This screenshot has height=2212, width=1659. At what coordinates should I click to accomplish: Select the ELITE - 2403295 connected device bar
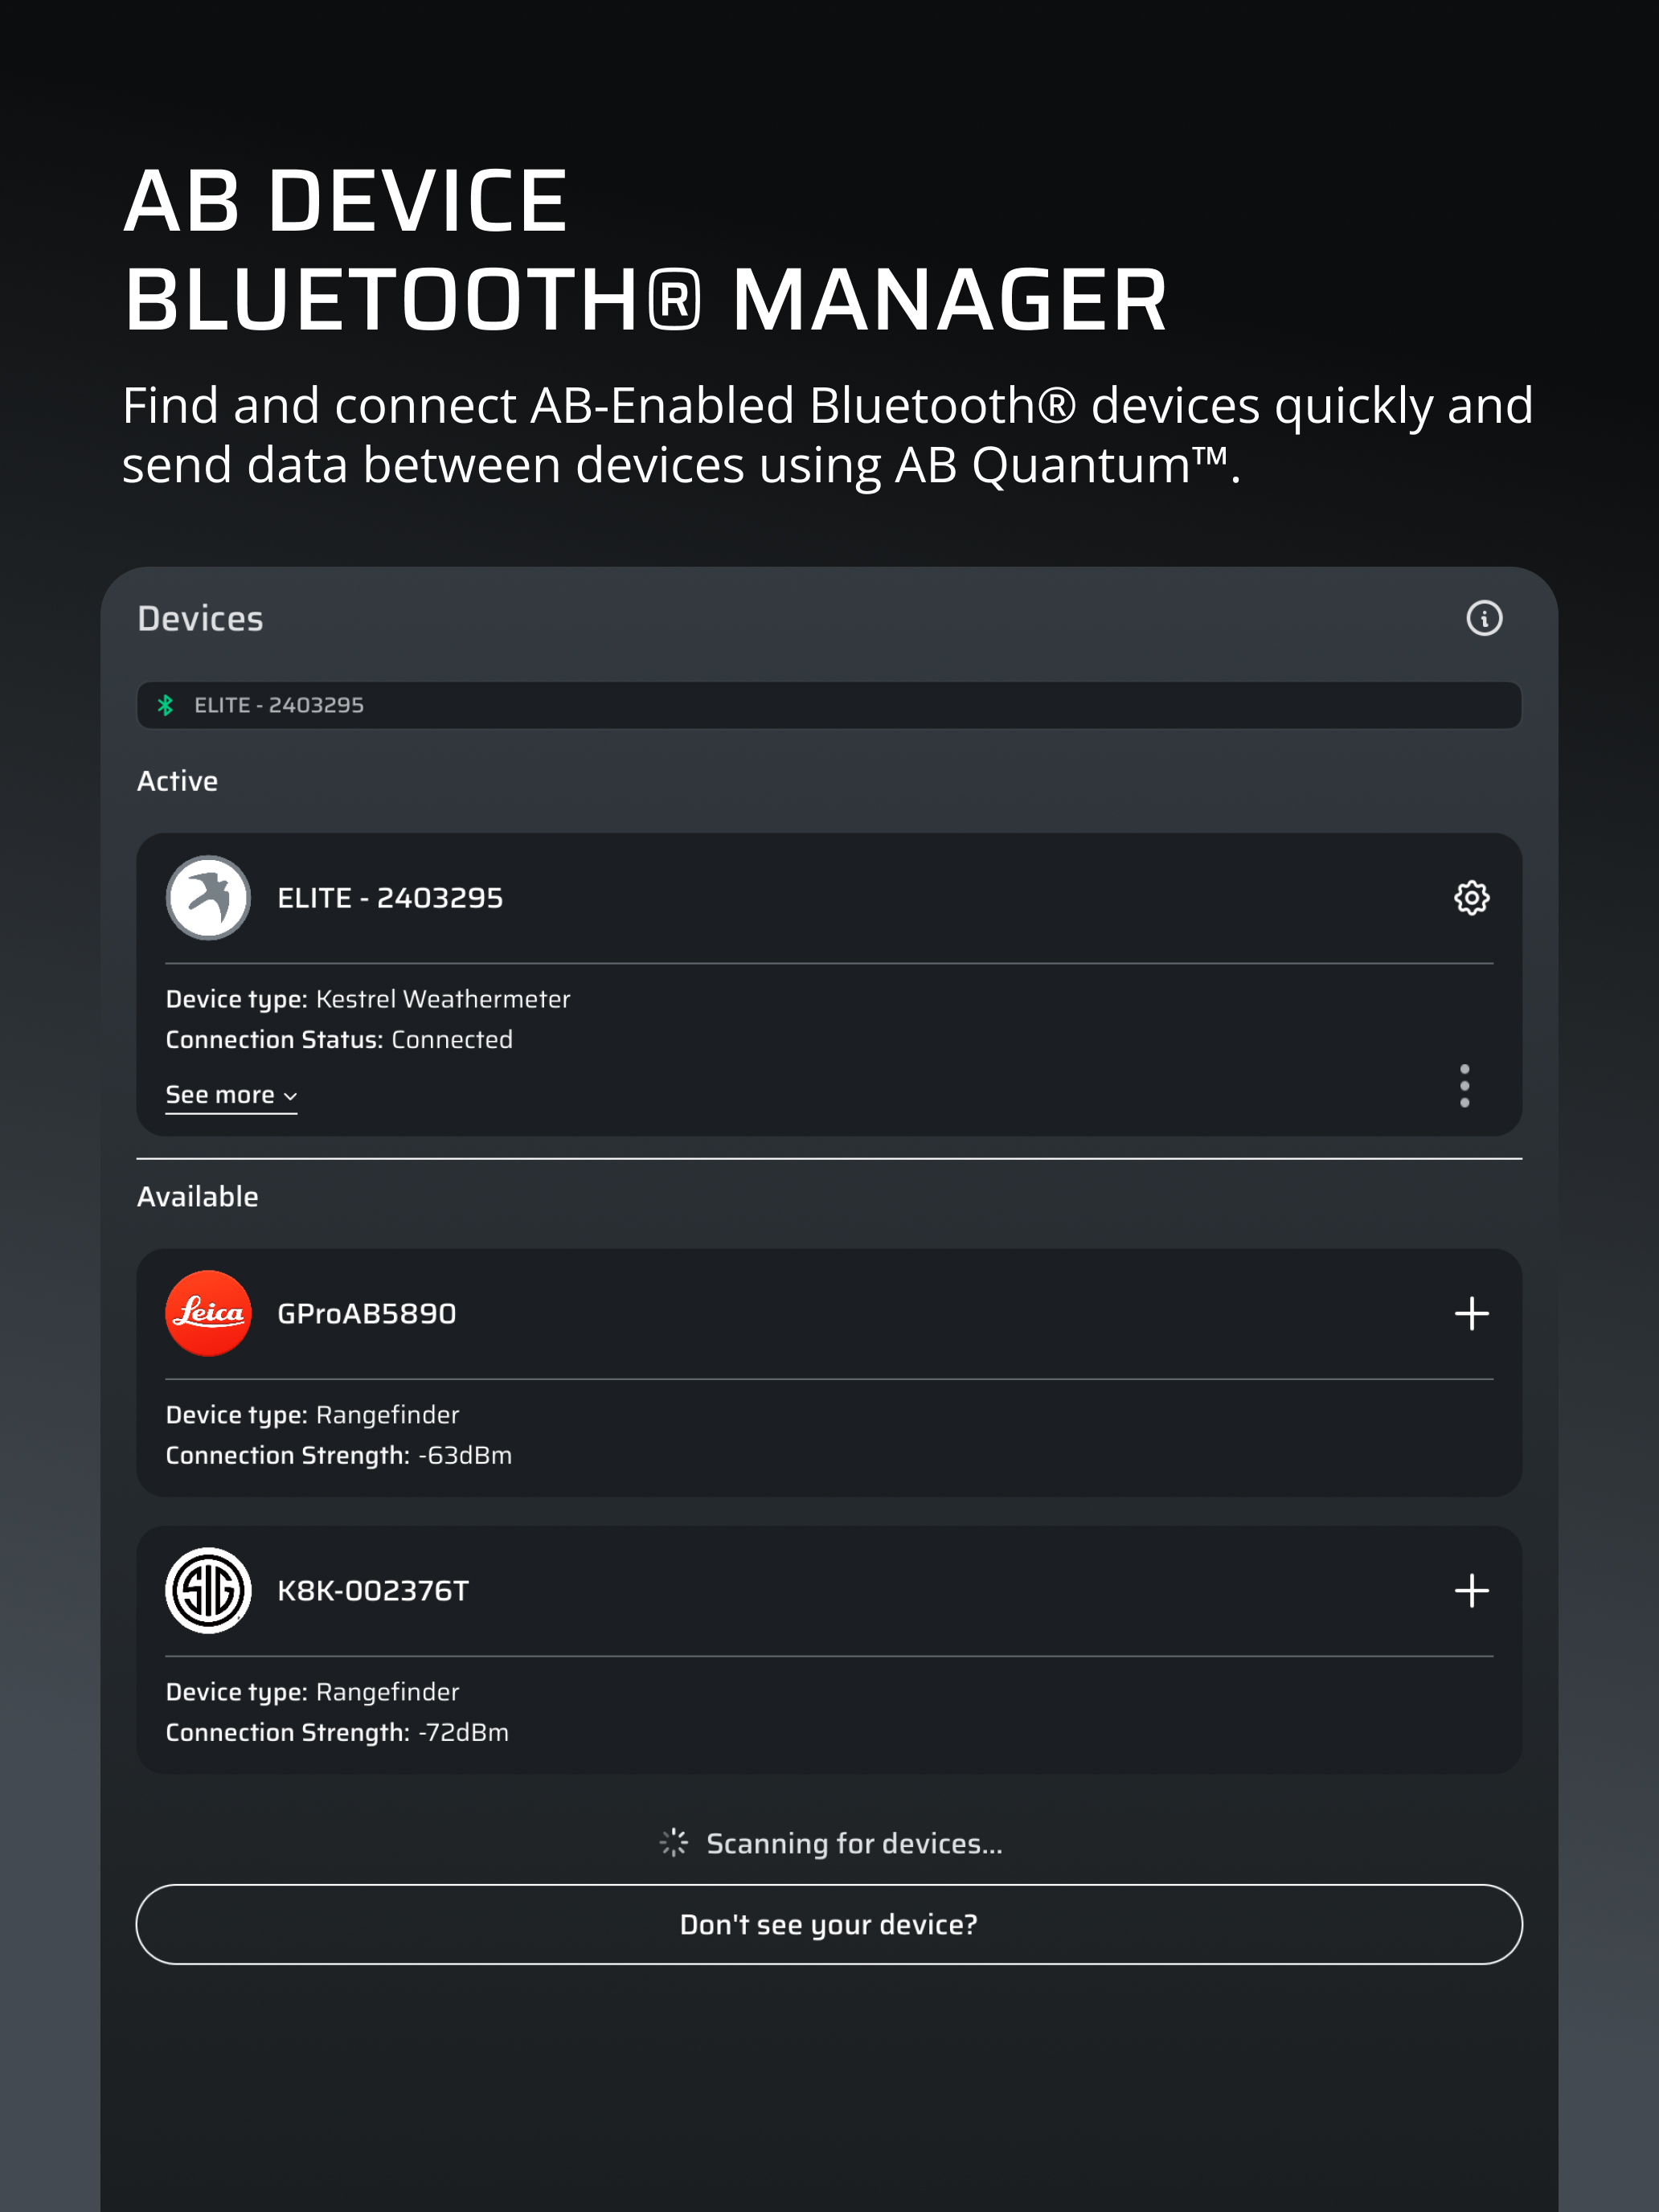(x=828, y=705)
